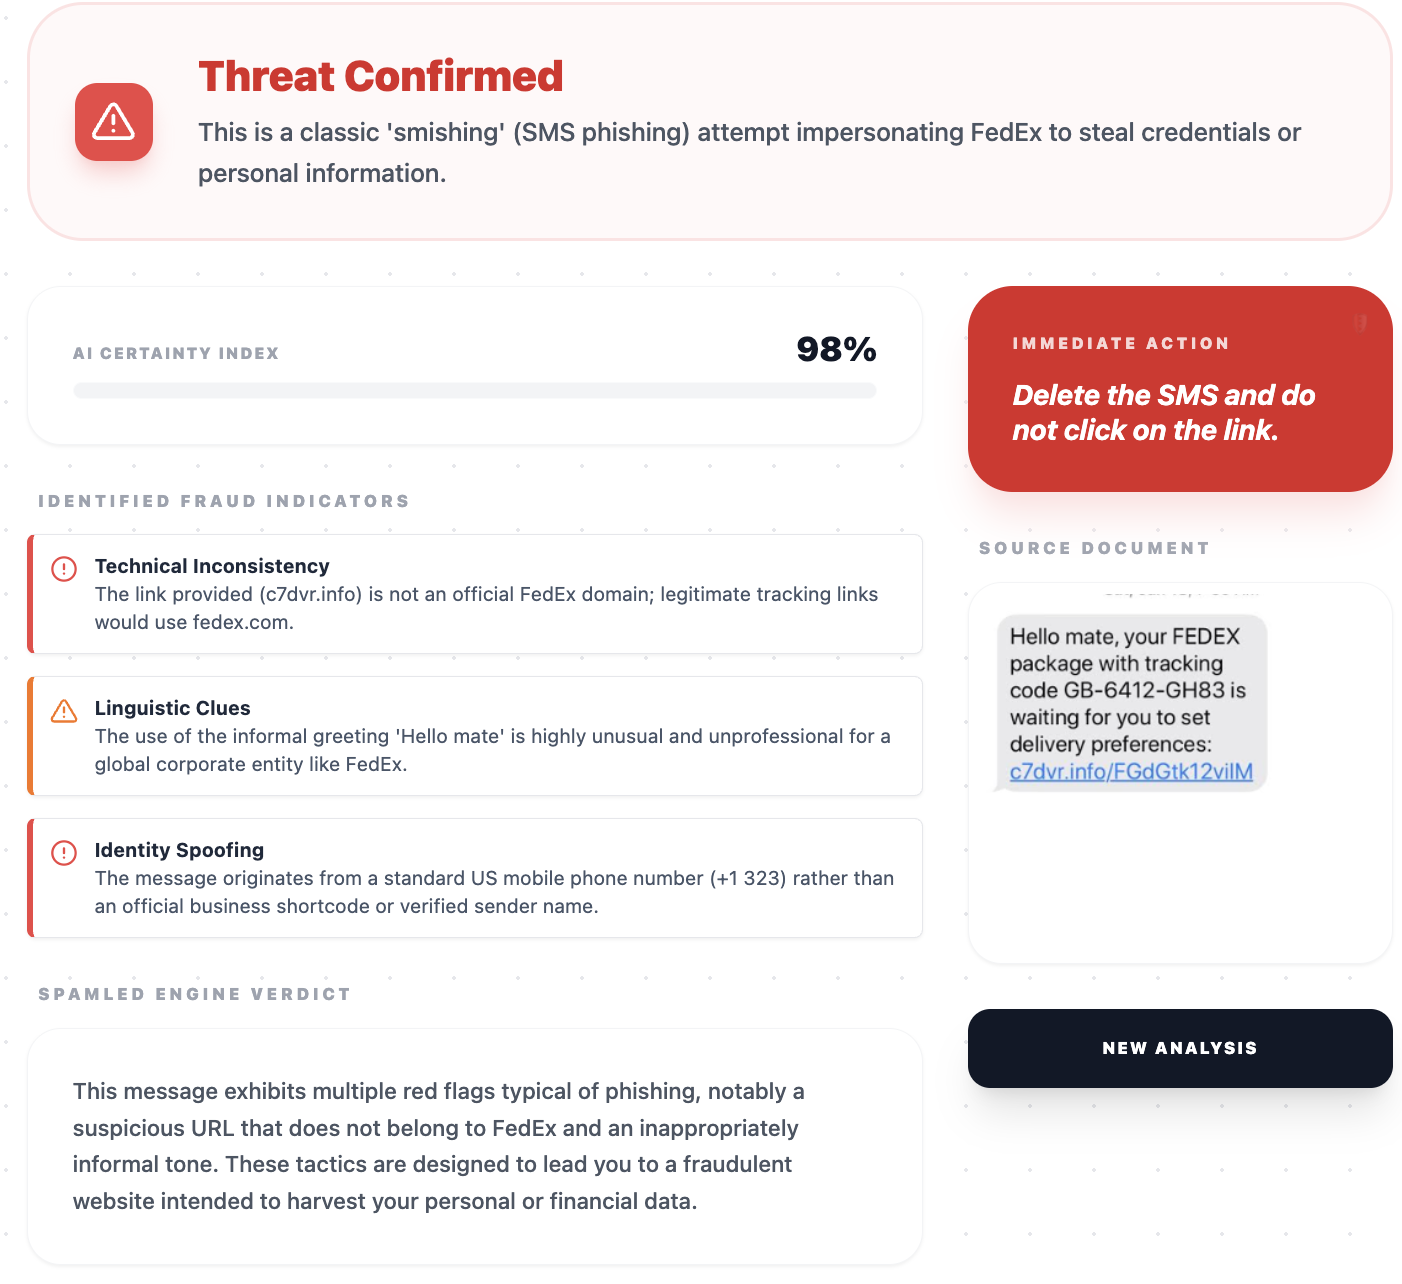
Task: Select the alert circle icon on Identity Spoofing
Action: coord(63,853)
